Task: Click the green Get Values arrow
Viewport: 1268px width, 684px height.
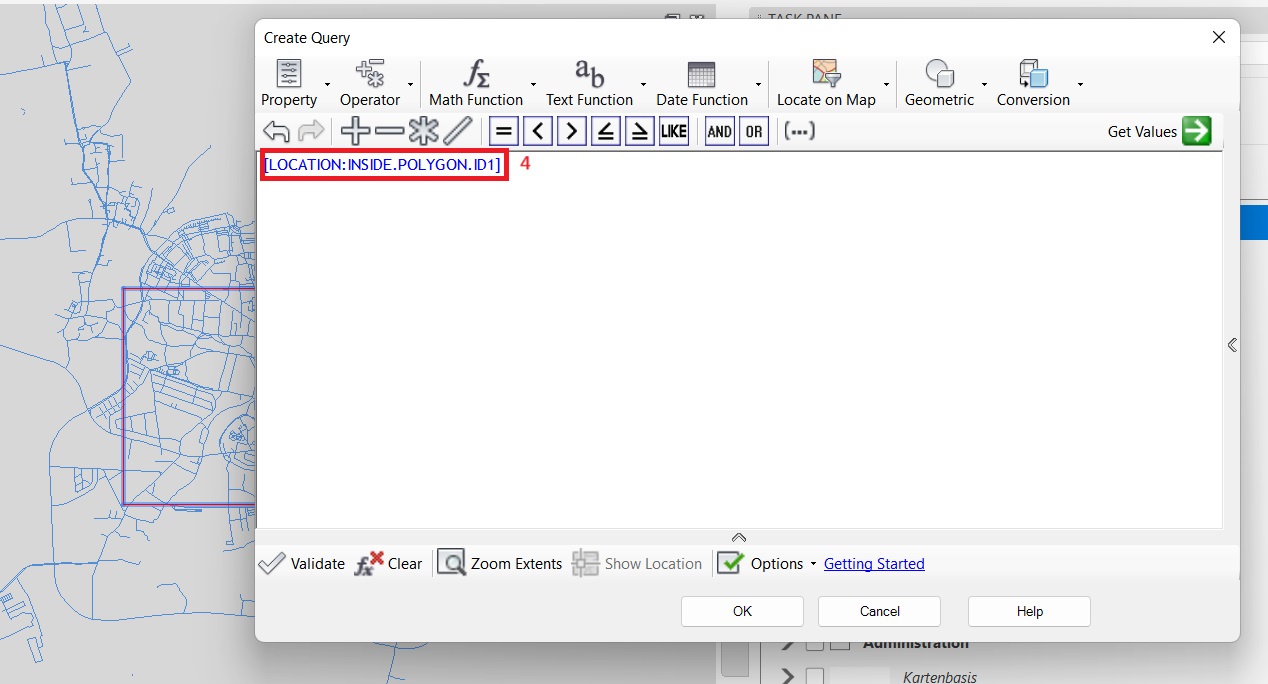Action: coord(1196,131)
